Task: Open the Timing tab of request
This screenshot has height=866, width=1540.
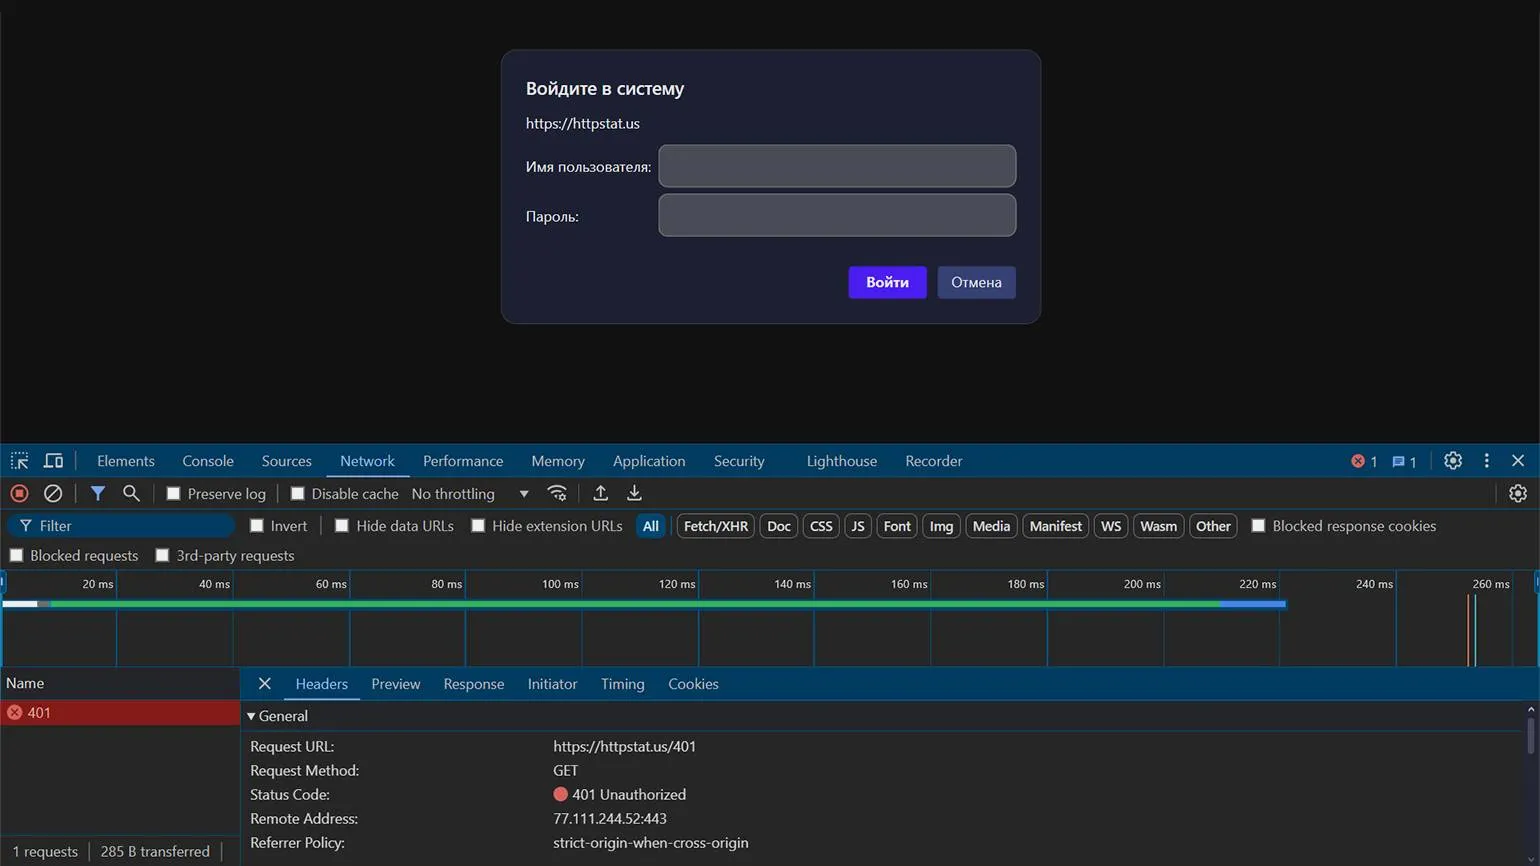Action: (622, 684)
